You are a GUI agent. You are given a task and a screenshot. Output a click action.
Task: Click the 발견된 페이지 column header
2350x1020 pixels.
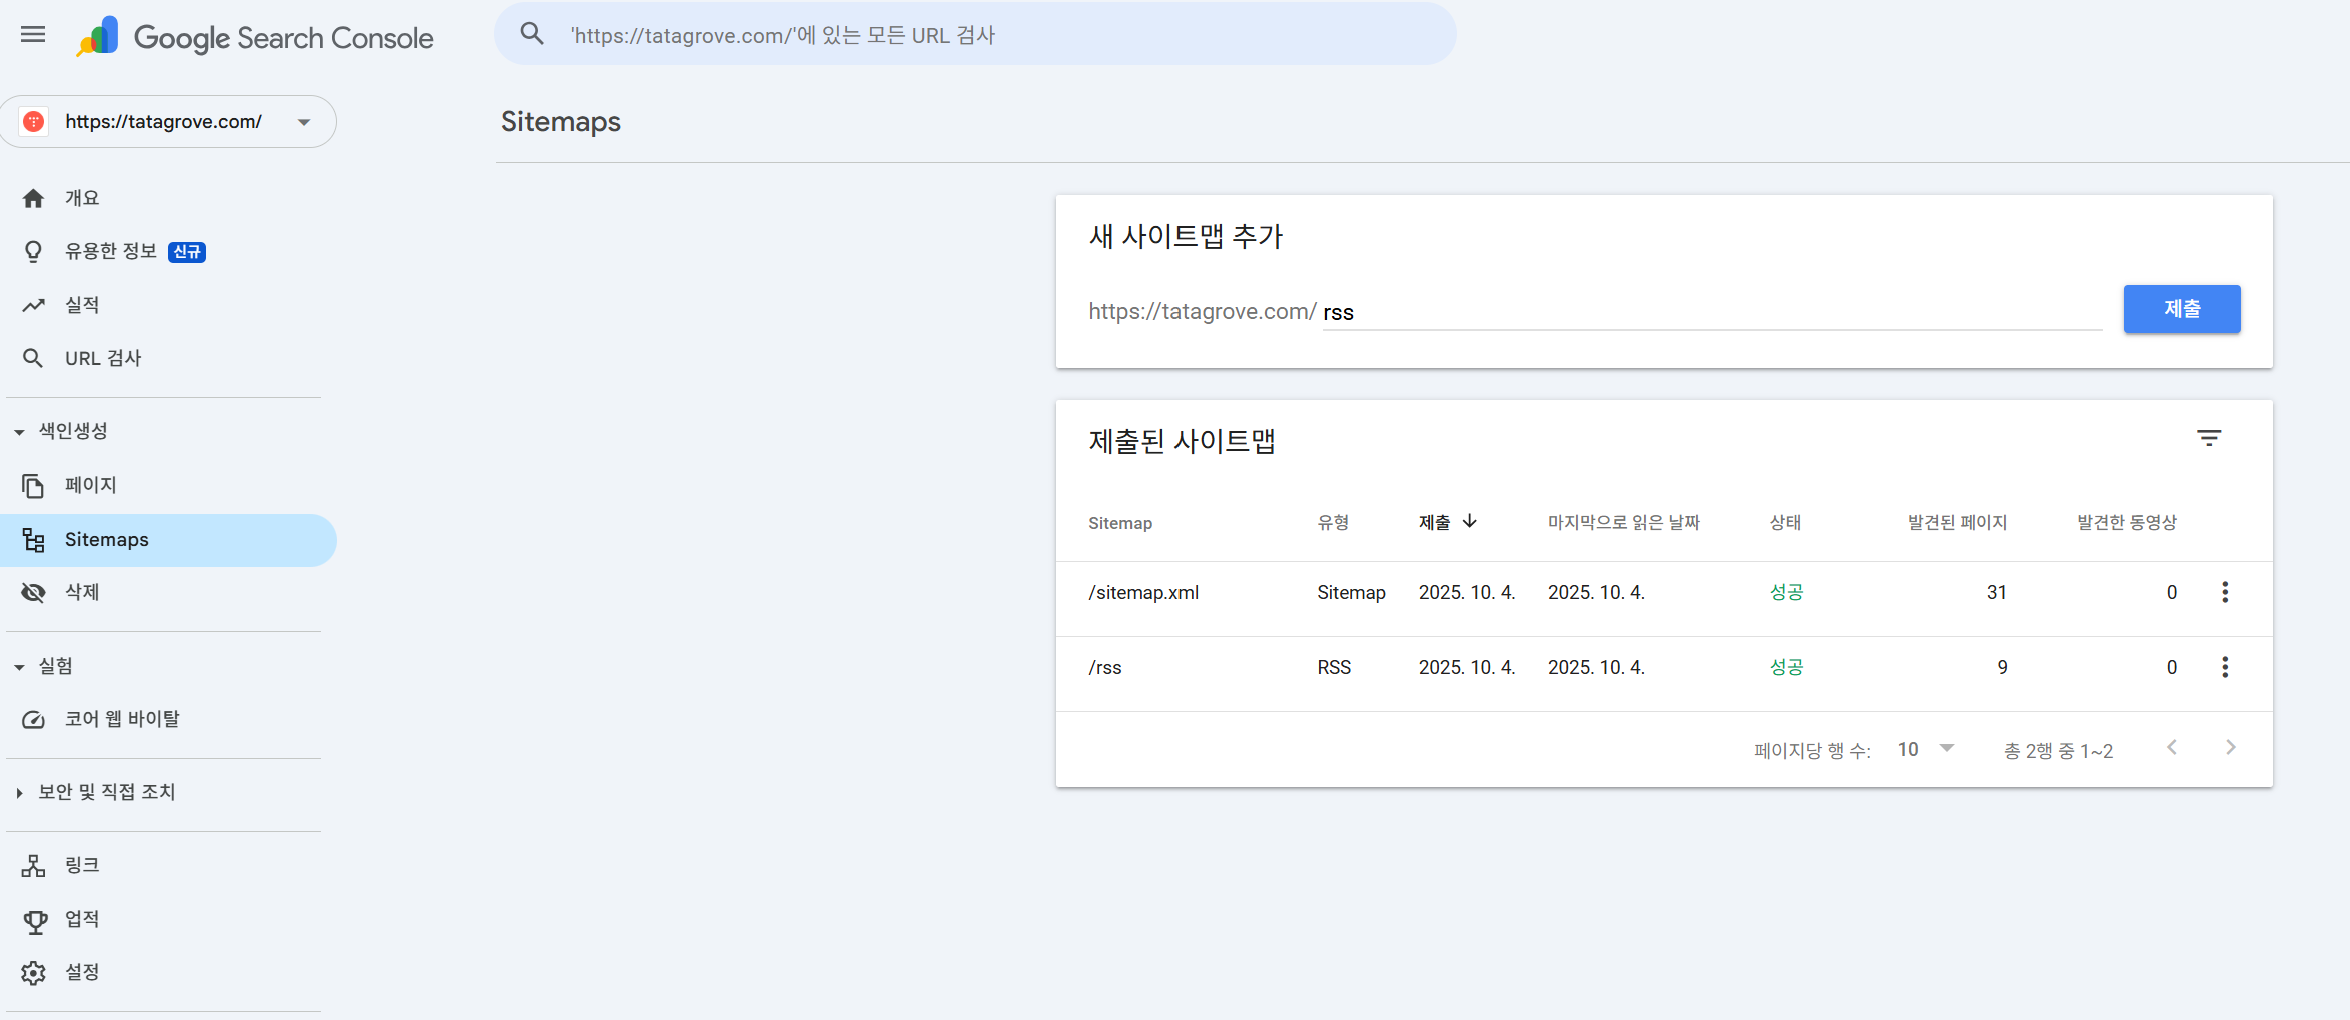point(1957,522)
